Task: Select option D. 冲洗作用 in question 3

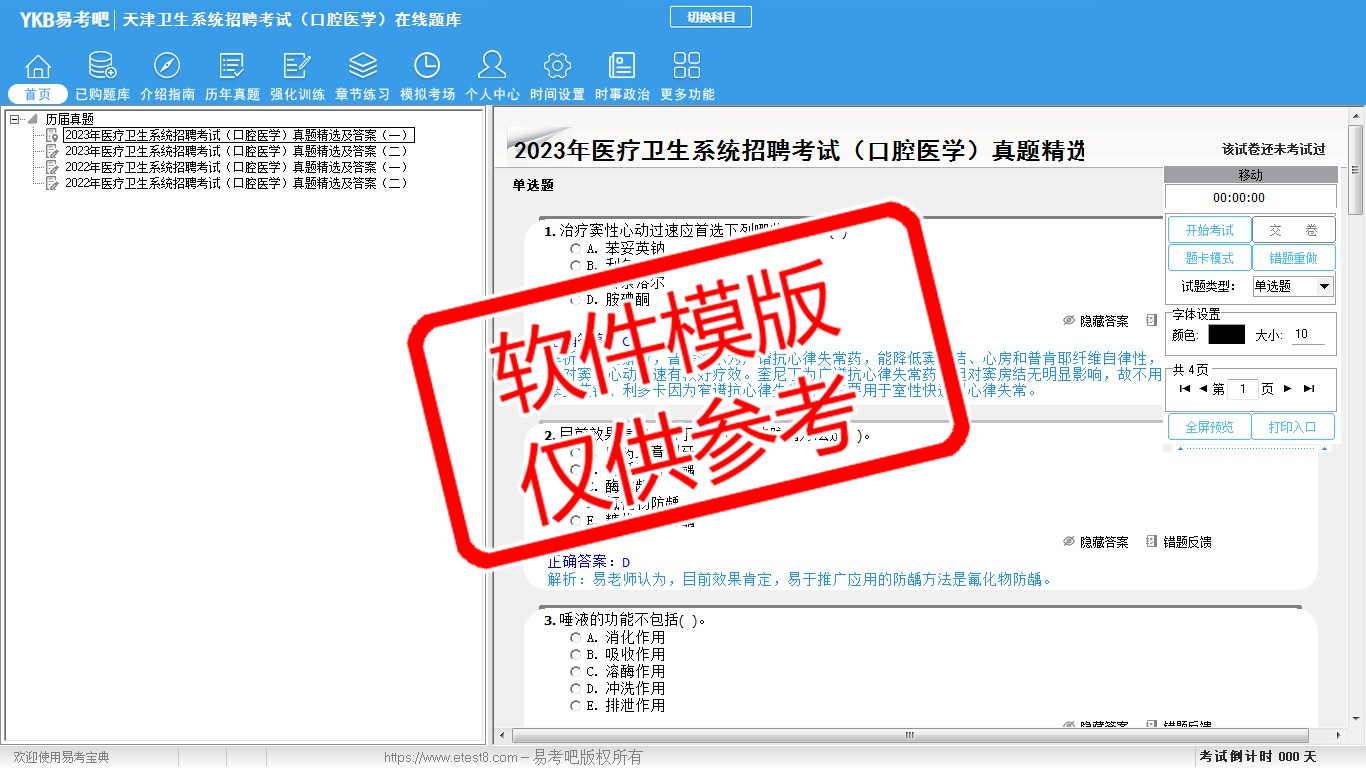Action: [575, 688]
